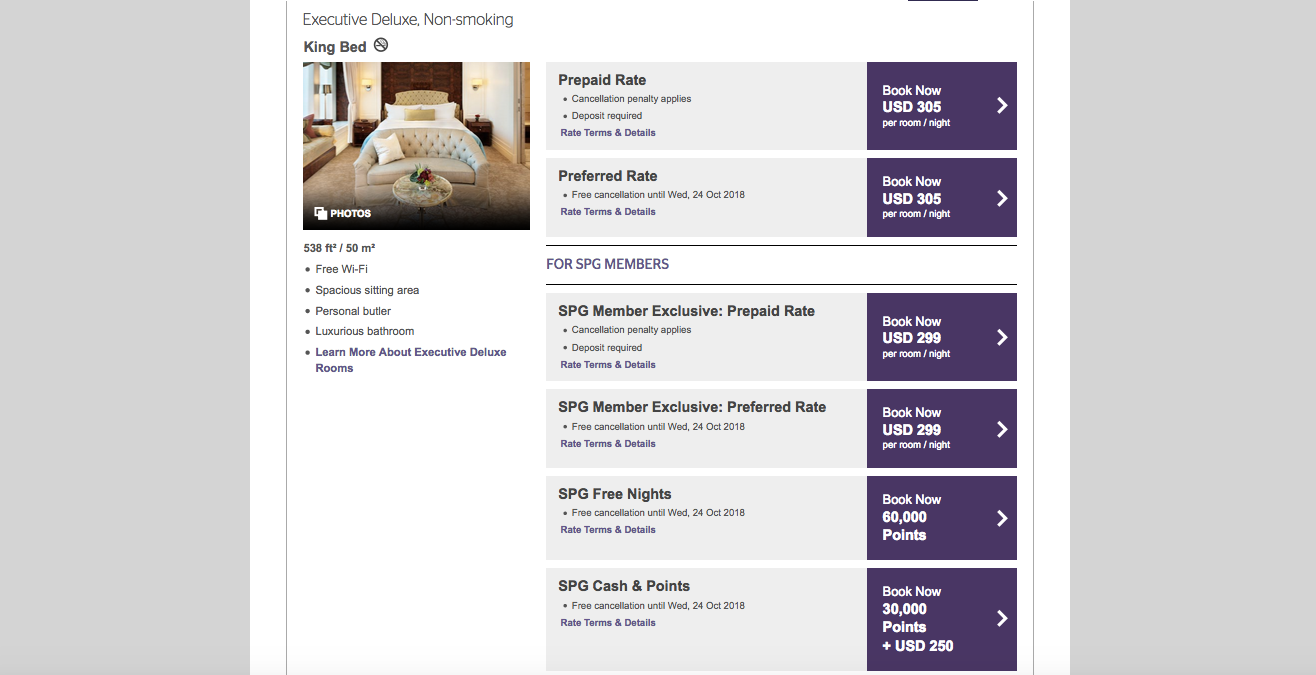Viewport: 1316px width, 675px height.
Task: Open Rate Terms & Details for Prepaid Rate
Action: 608,133
